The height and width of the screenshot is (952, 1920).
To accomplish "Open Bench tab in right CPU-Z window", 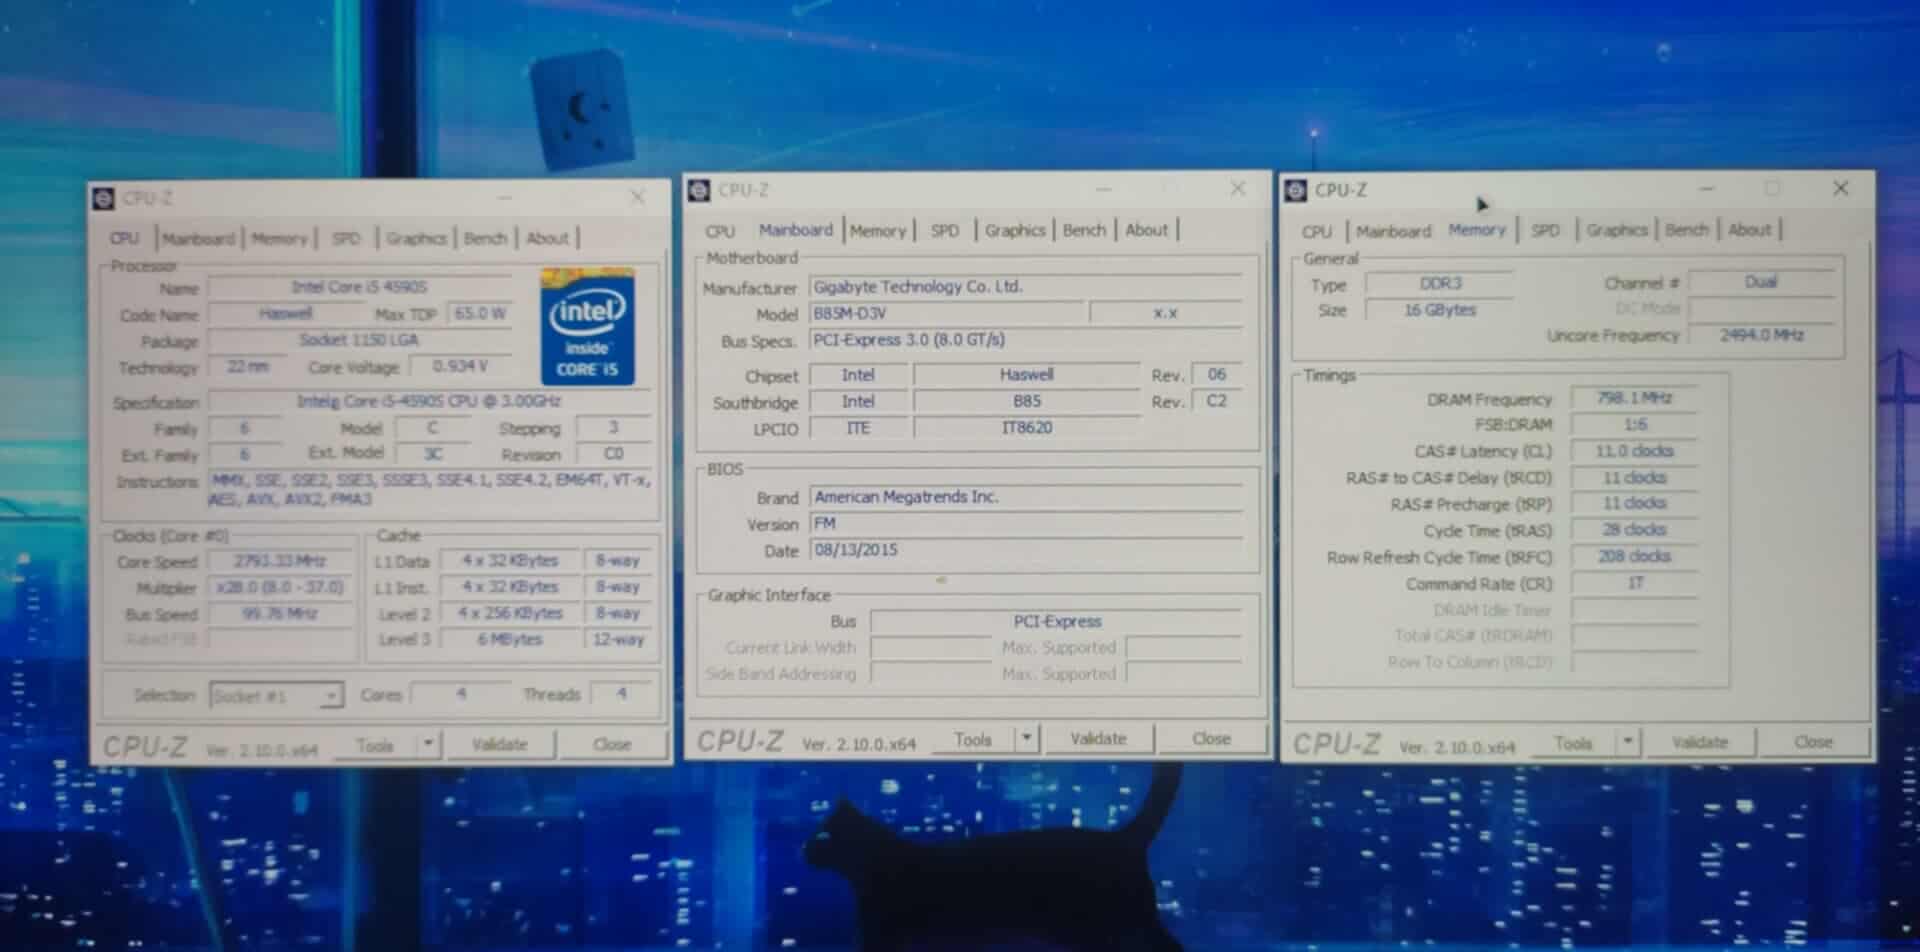I will (1686, 230).
